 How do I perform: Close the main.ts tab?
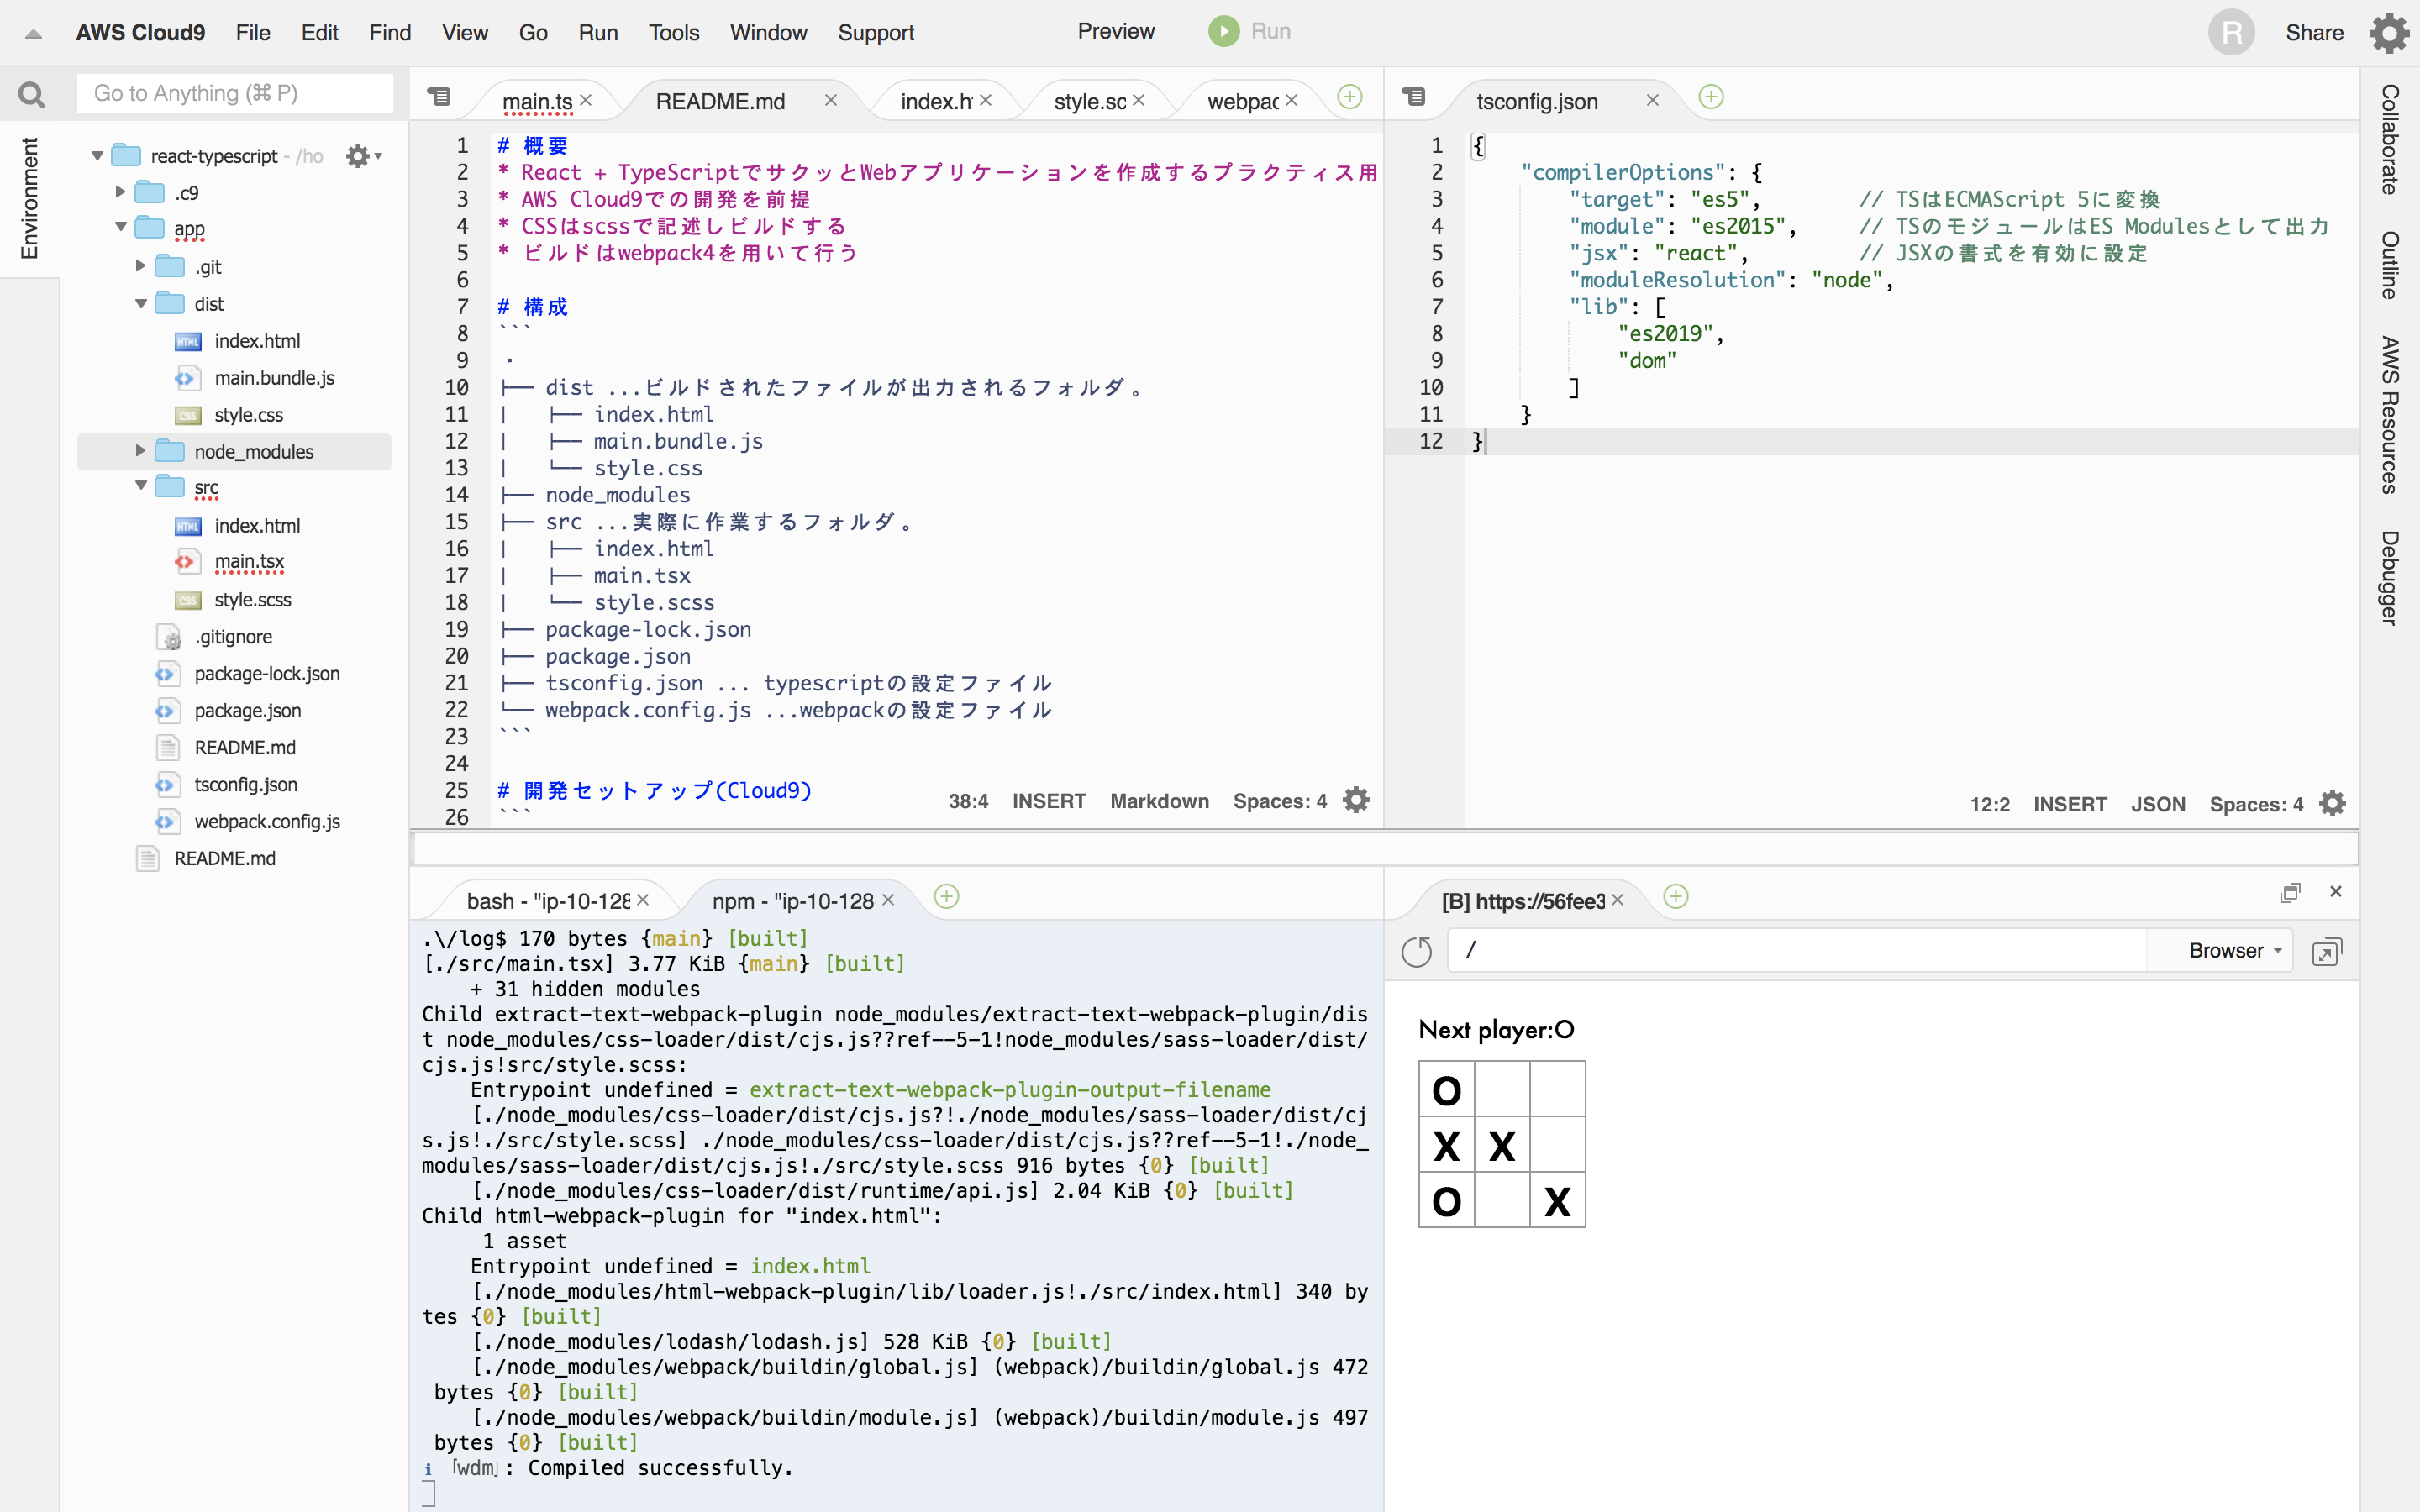[586, 100]
